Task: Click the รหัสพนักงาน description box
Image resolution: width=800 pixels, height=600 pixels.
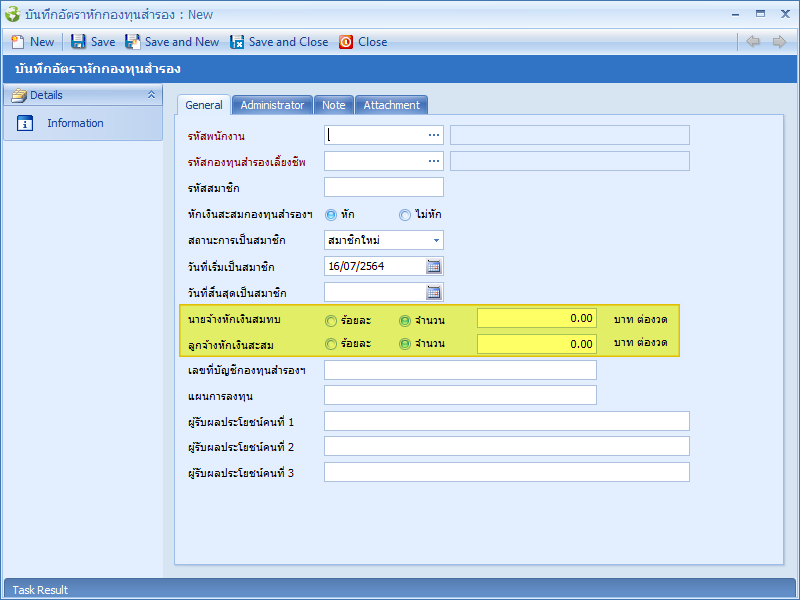Action: click(x=570, y=135)
